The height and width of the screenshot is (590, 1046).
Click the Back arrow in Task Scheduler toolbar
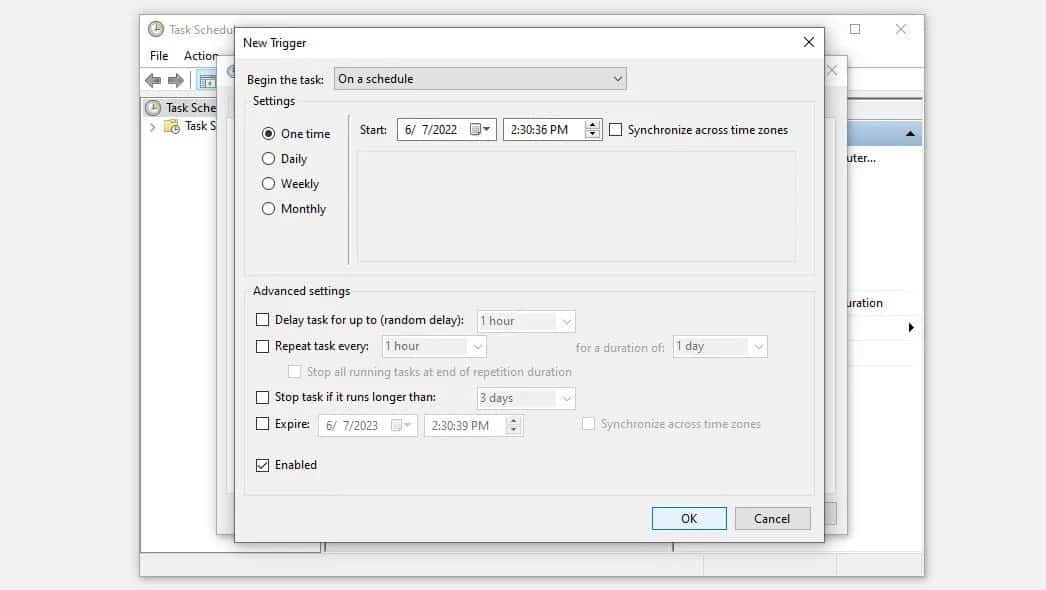(x=153, y=81)
